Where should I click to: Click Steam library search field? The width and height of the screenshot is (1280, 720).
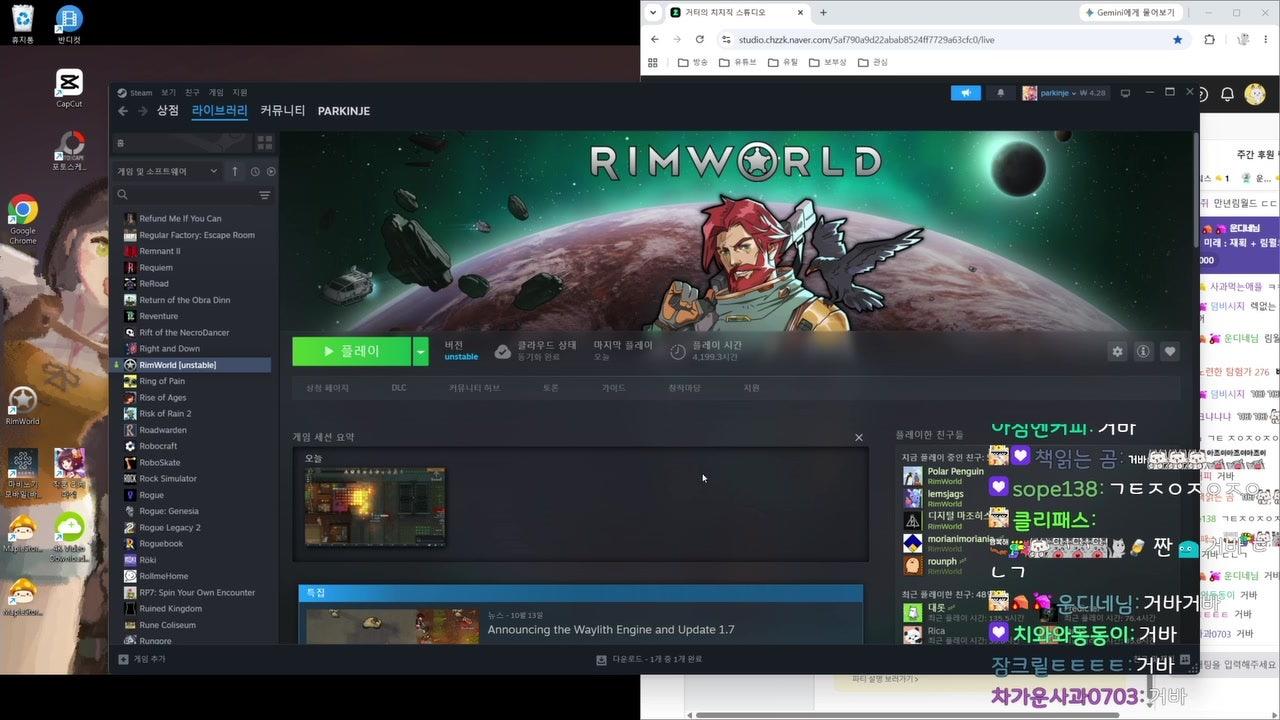coord(185,195)
